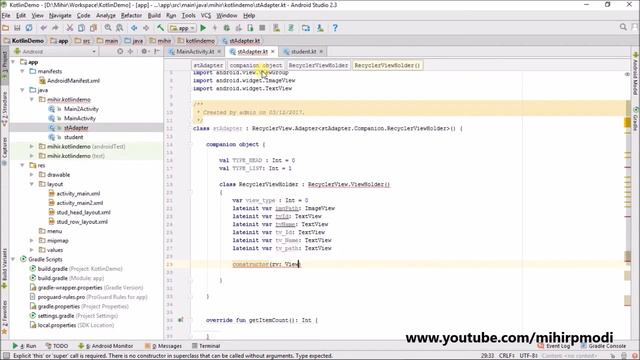Collapse the manifests folder node
The image size is (640, 360).
click(22, 71)
